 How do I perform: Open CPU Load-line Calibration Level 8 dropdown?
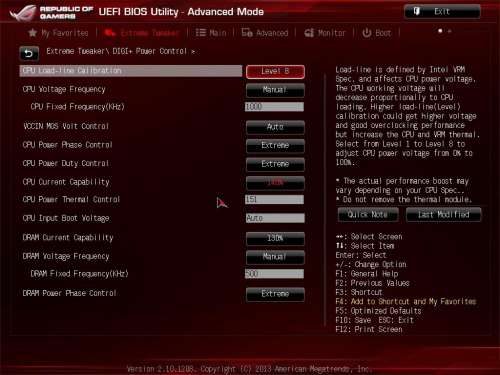[x=275, y=72]
